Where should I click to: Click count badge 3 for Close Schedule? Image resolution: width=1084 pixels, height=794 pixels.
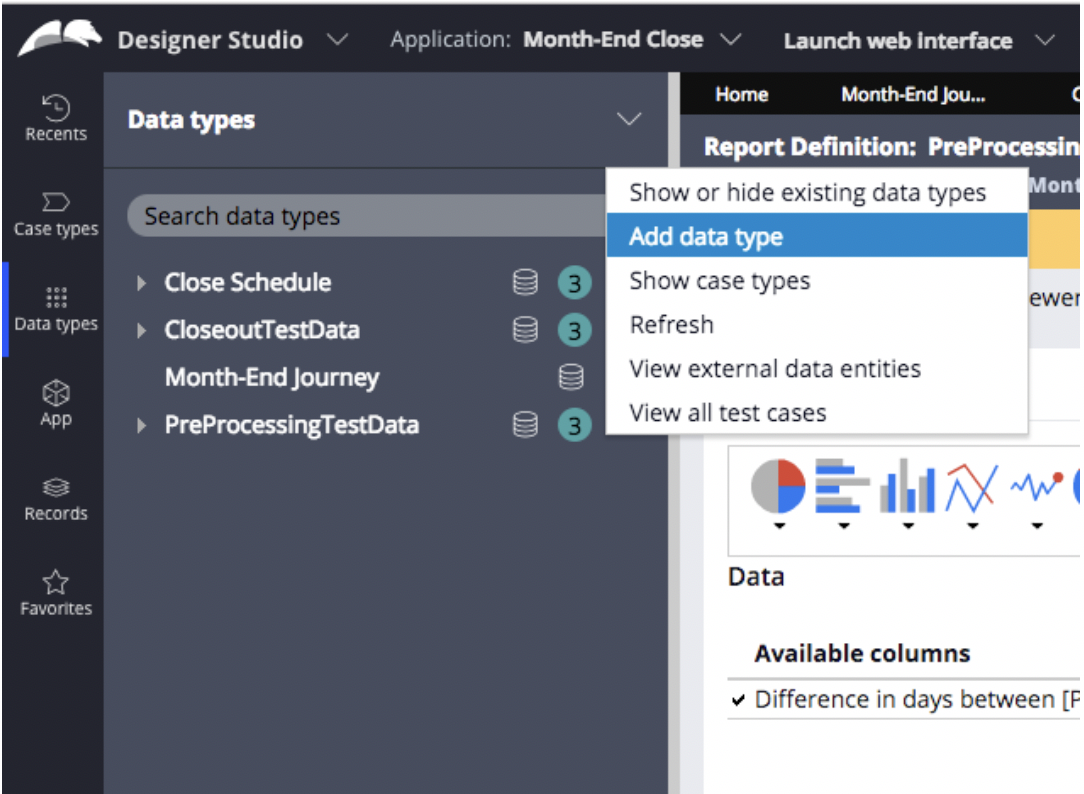(574, 283)
